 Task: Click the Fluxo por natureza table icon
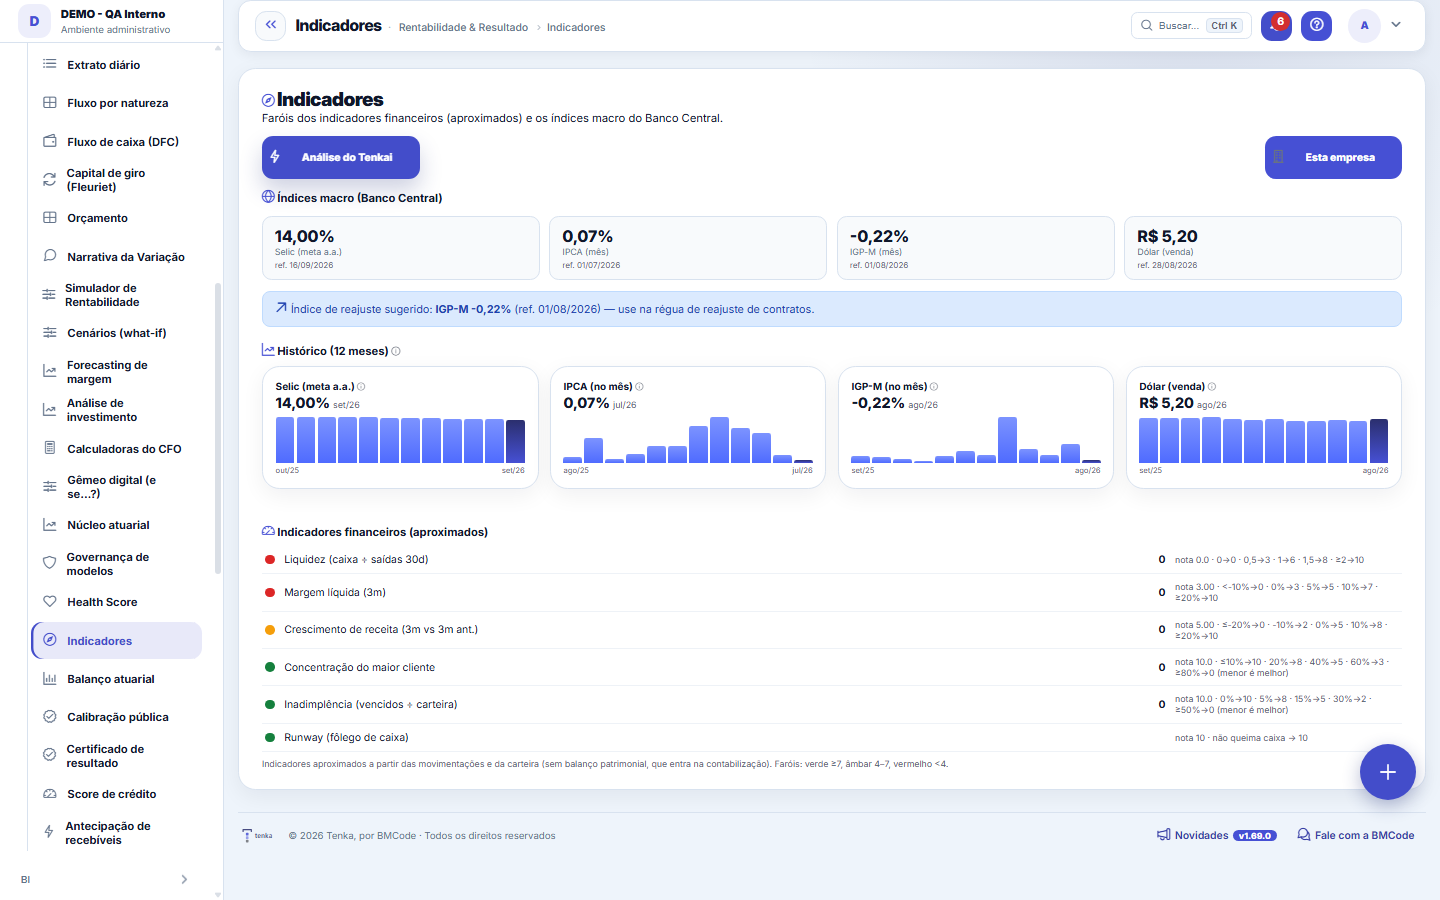coord(49,103)
